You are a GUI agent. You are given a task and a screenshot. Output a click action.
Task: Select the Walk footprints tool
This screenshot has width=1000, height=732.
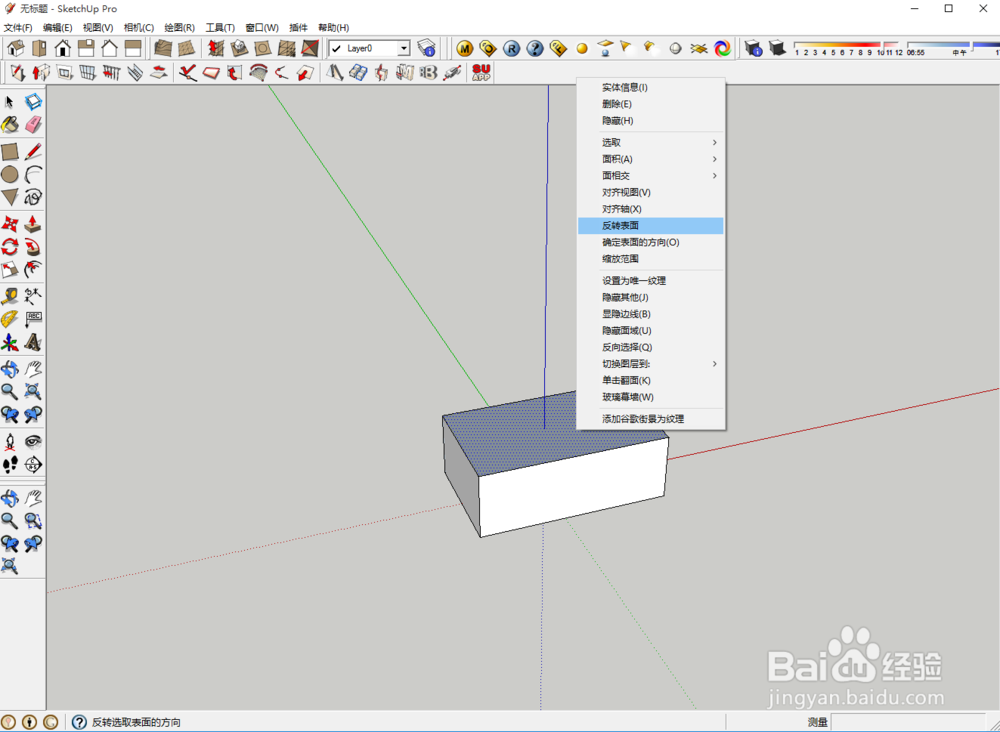tap(10, 465)
